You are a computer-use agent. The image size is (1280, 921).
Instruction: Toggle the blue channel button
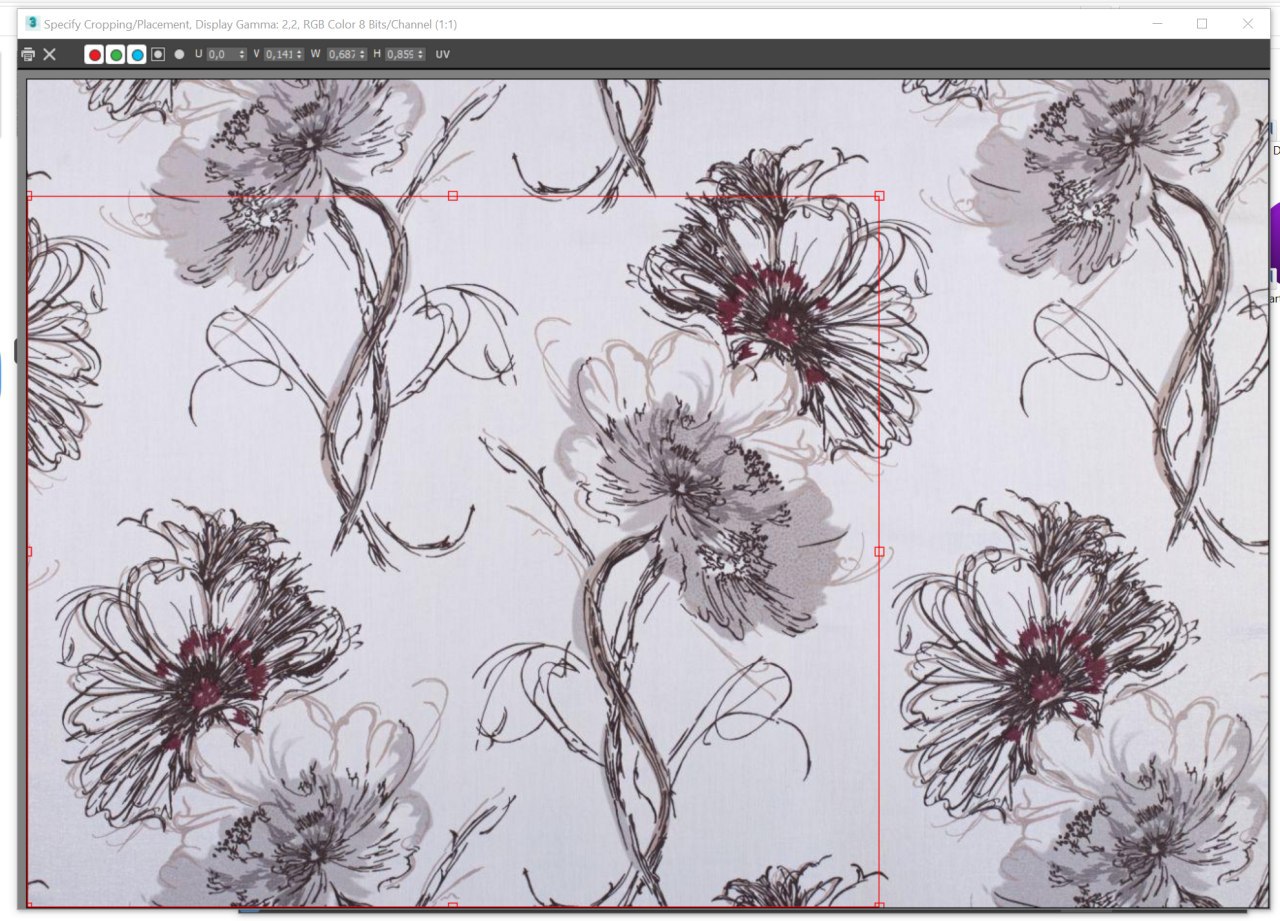[137, 55]
